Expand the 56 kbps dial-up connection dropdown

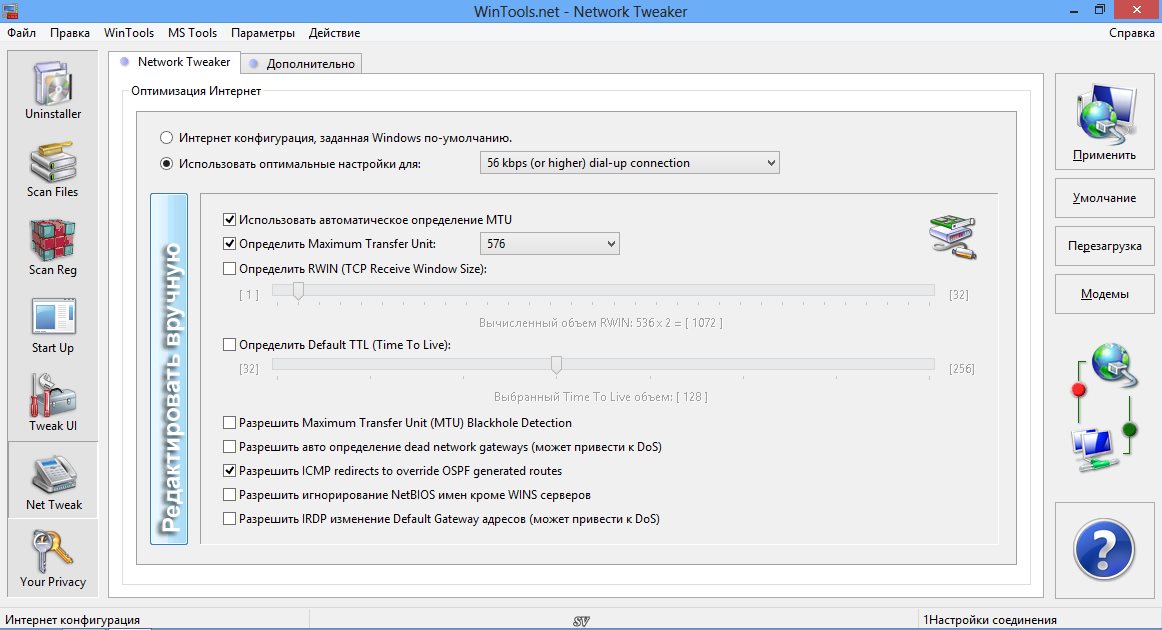[x=629, y=163]
